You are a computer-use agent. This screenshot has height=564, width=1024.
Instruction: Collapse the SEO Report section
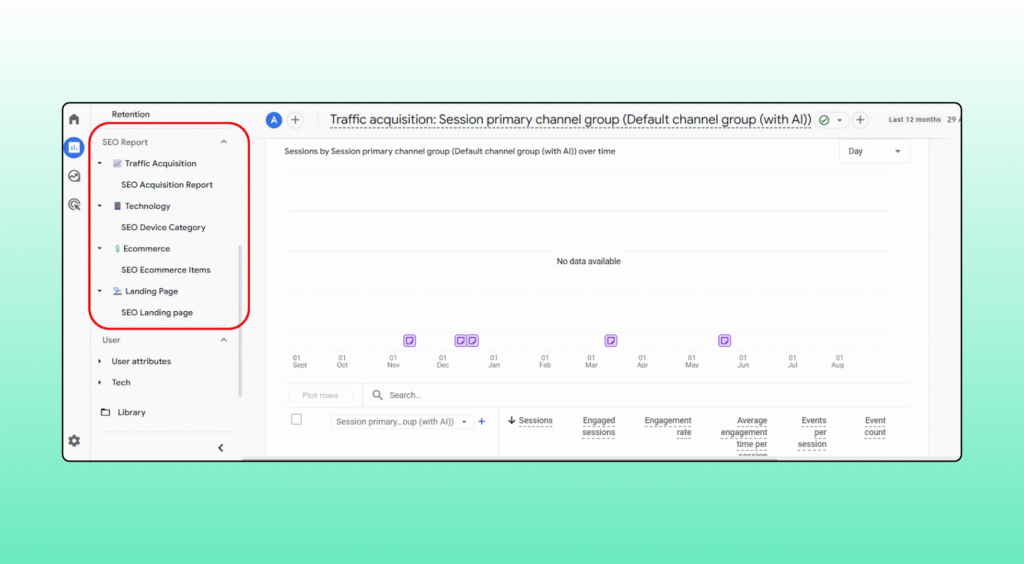click(223, 142)
